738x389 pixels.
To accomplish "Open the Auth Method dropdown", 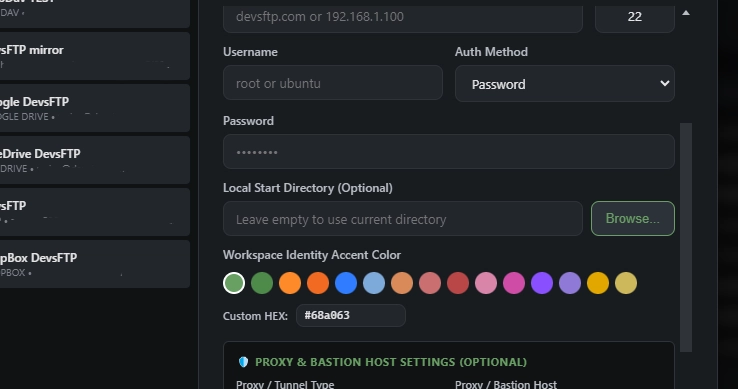I will 565,84.
